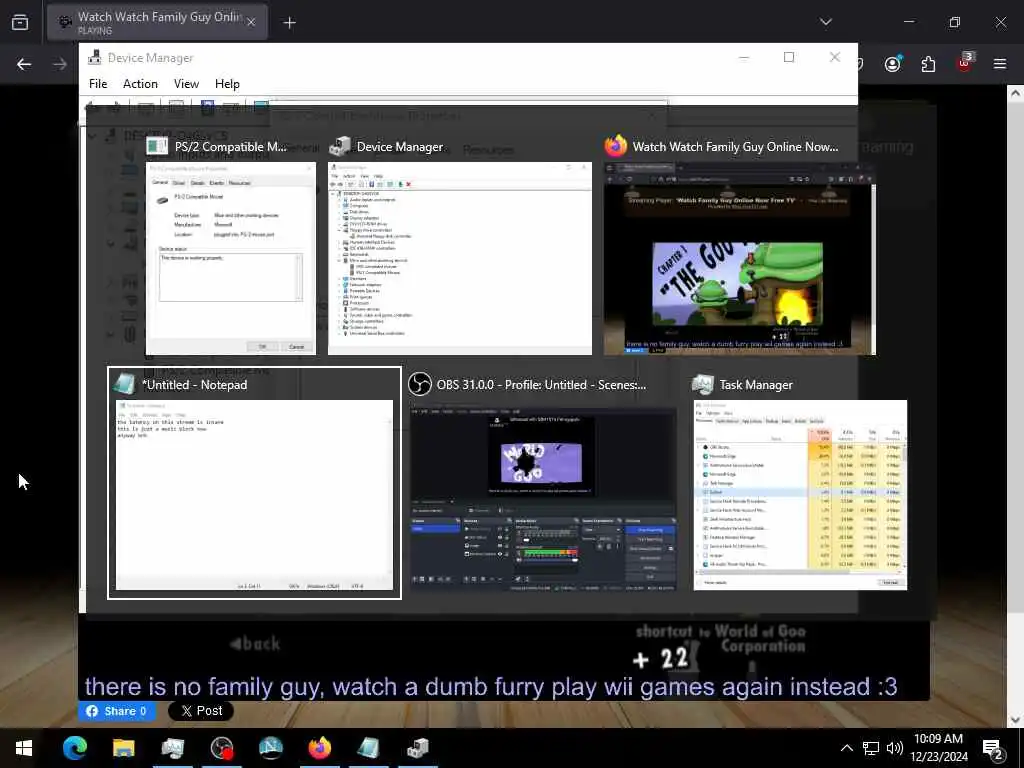
Task: Click the page scrollbar down arrow
Action: click(x=1015, y=720)
